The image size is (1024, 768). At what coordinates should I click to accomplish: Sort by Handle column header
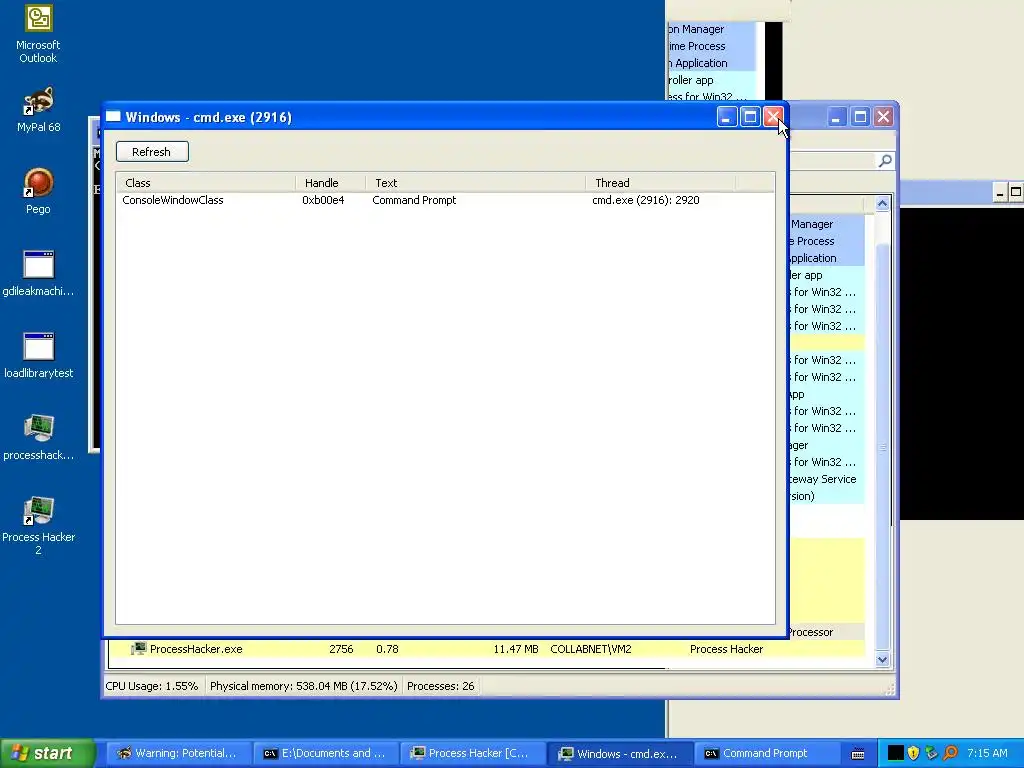click(330, 183)
